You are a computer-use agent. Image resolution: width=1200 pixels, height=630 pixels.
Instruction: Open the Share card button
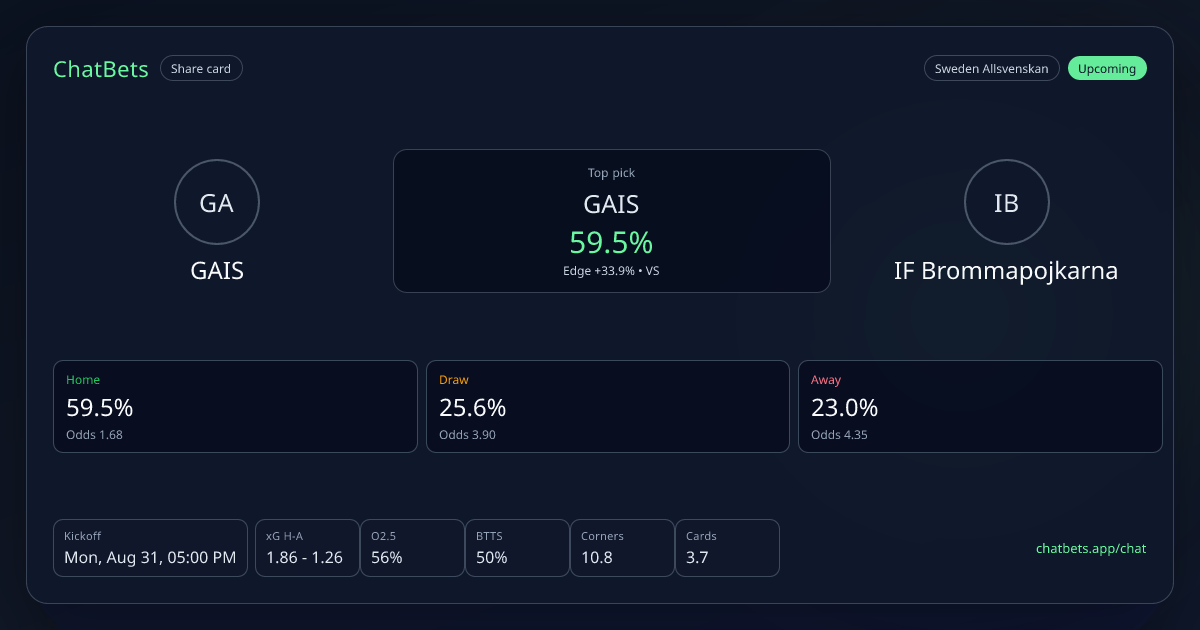[201, 69]
